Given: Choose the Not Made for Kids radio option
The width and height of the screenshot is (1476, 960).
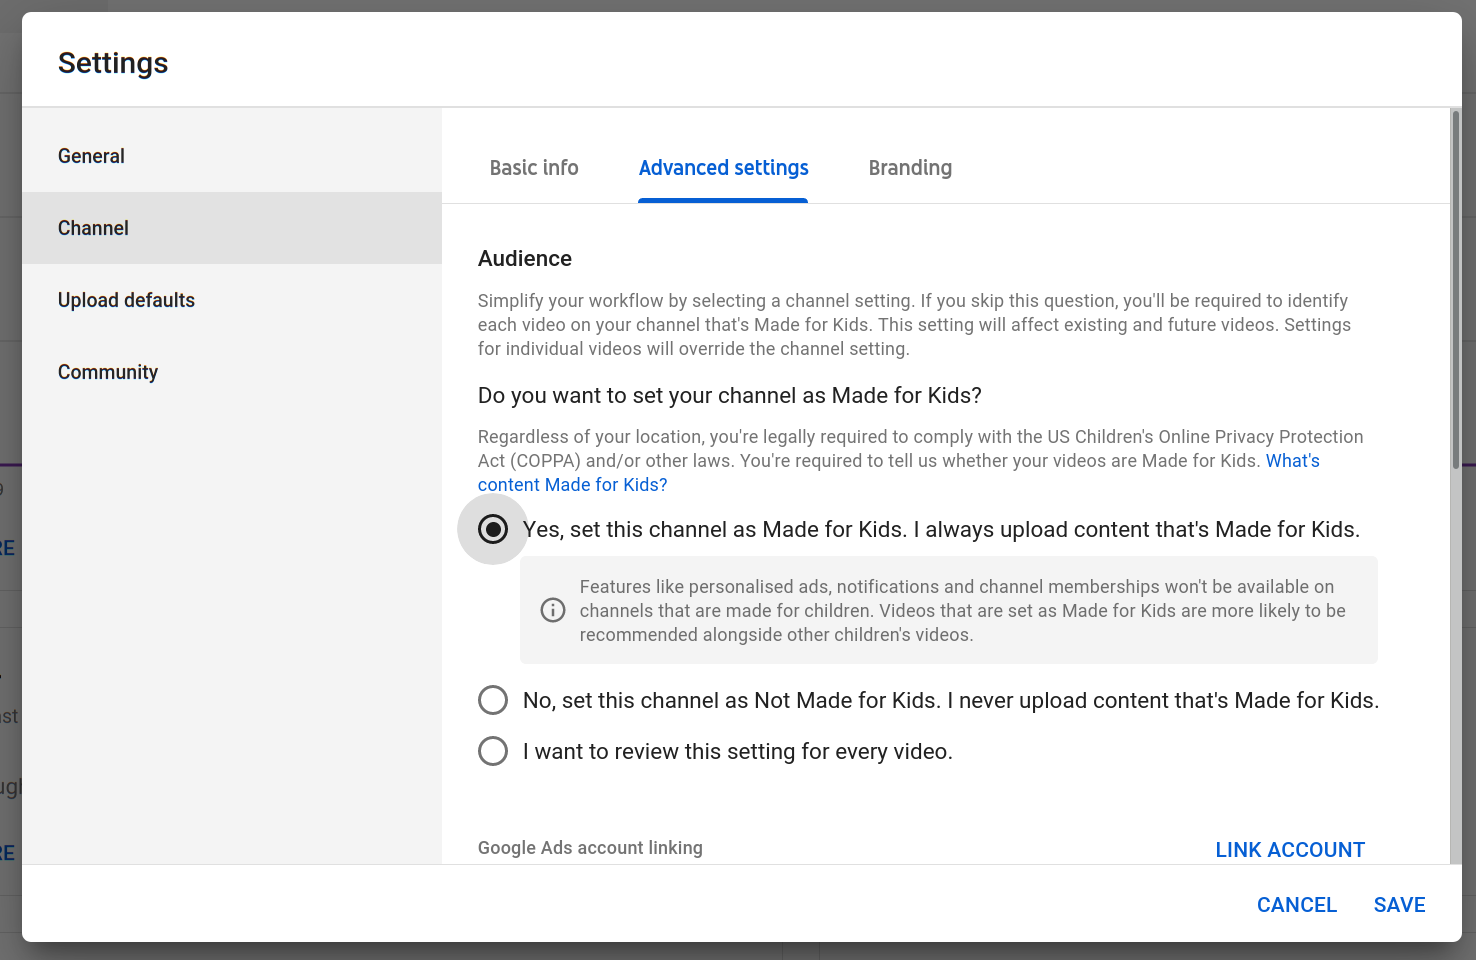Looking at the screenshot, I should point(493,700).
